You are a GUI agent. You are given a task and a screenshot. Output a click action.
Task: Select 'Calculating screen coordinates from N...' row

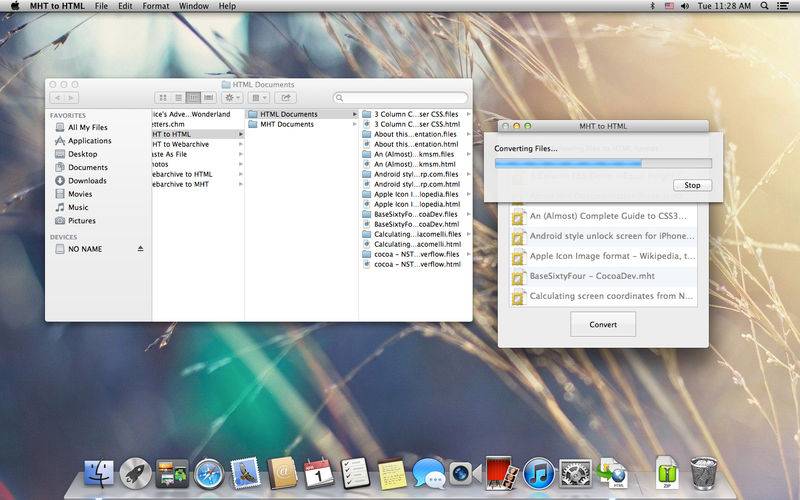coord(604,296)
